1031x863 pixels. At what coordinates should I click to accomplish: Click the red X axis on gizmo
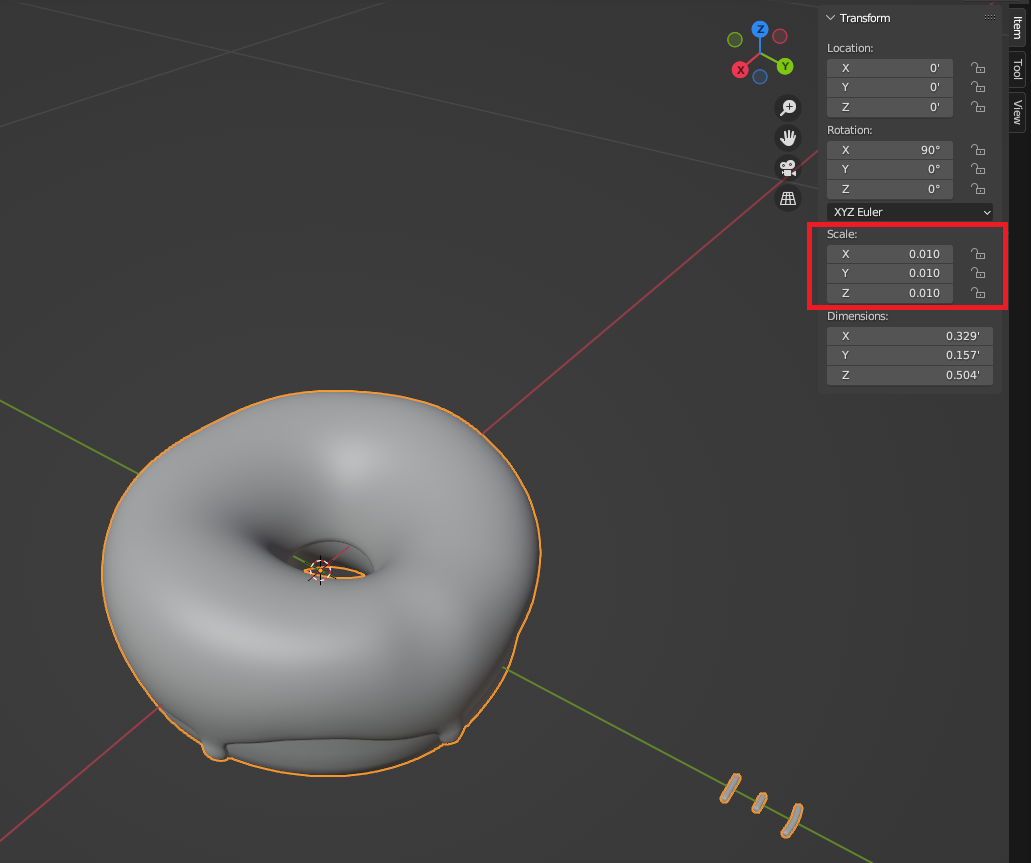point(740,70)
